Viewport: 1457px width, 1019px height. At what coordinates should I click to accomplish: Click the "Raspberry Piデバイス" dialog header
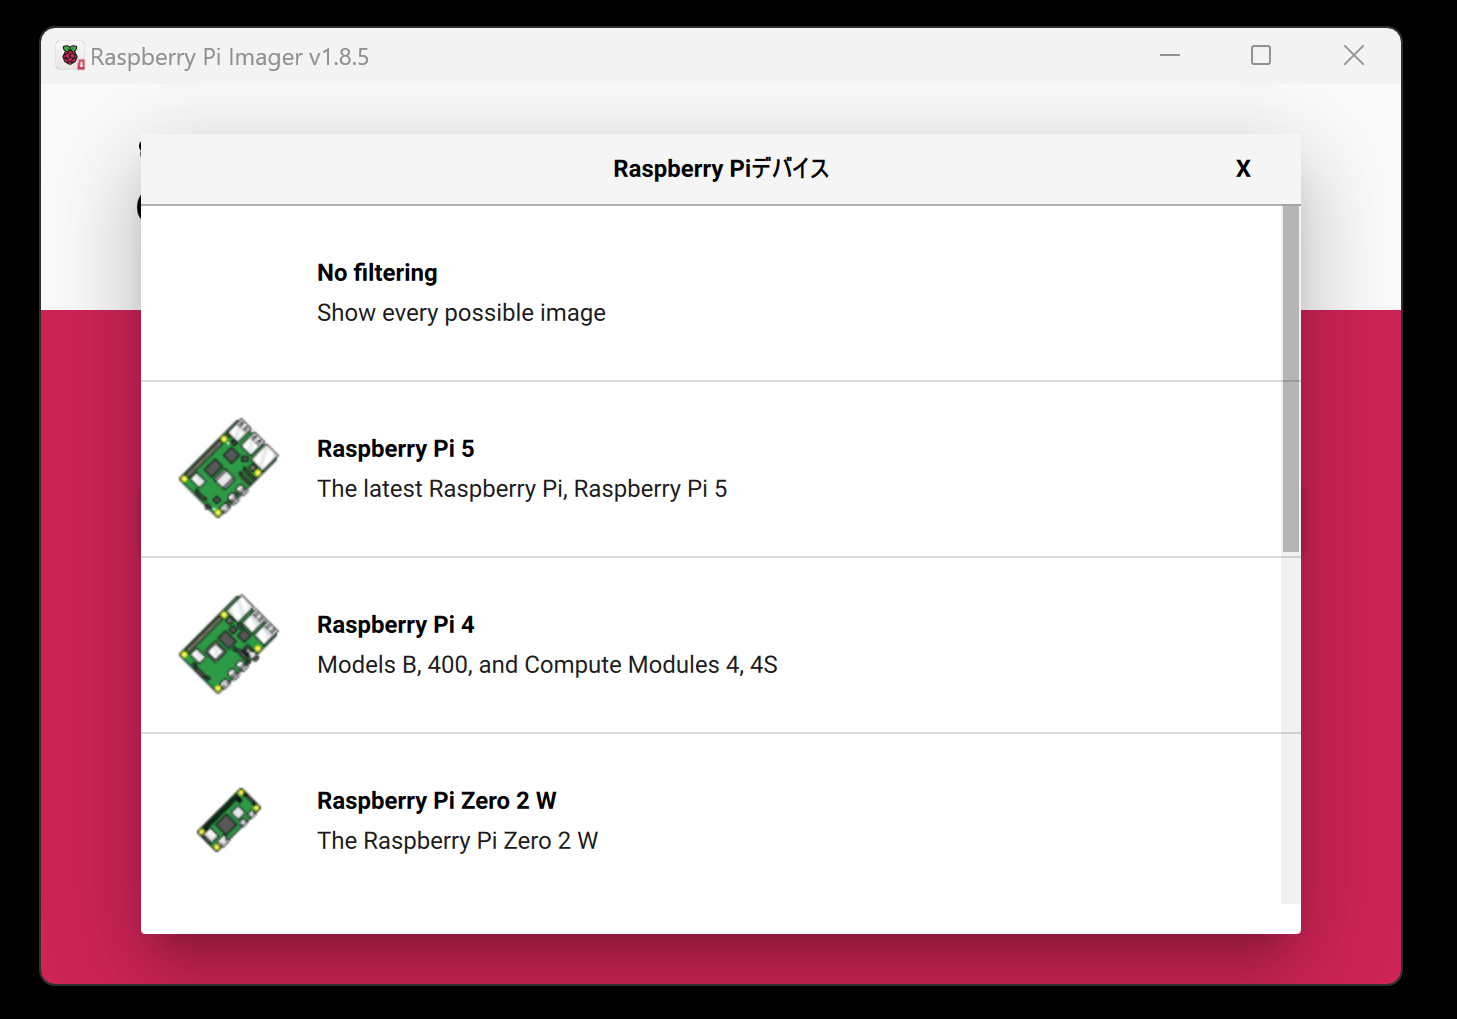pyautogui.click(x=720, y=169)
